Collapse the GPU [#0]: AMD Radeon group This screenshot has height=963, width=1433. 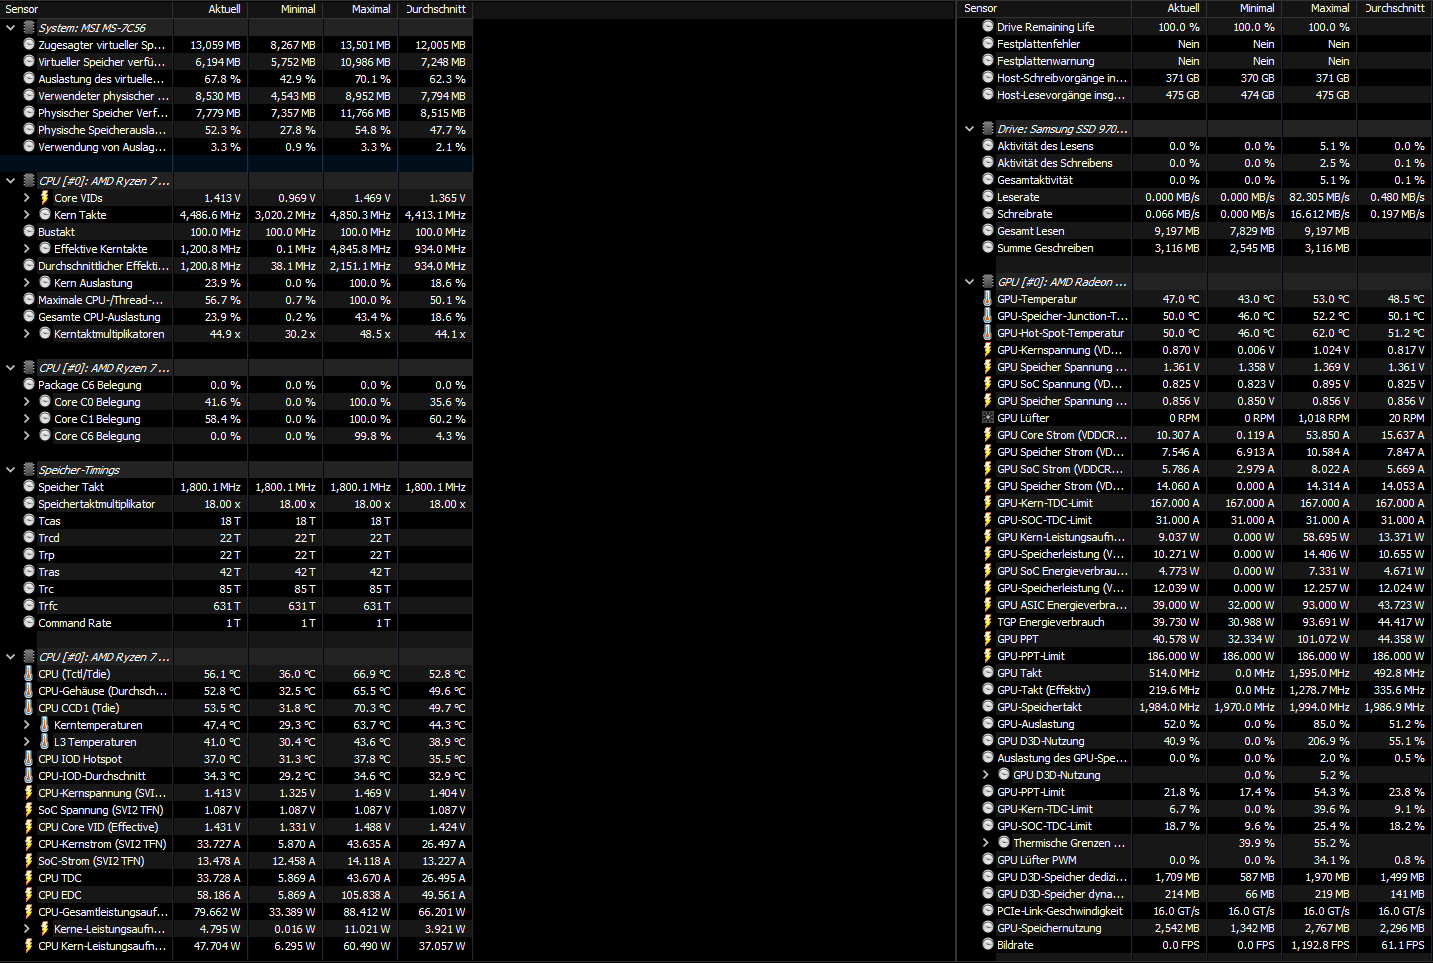(x=970, y=282)
